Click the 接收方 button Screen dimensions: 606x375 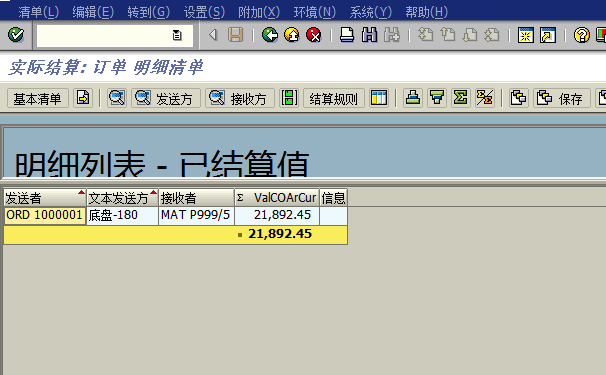tap(240, 98)
